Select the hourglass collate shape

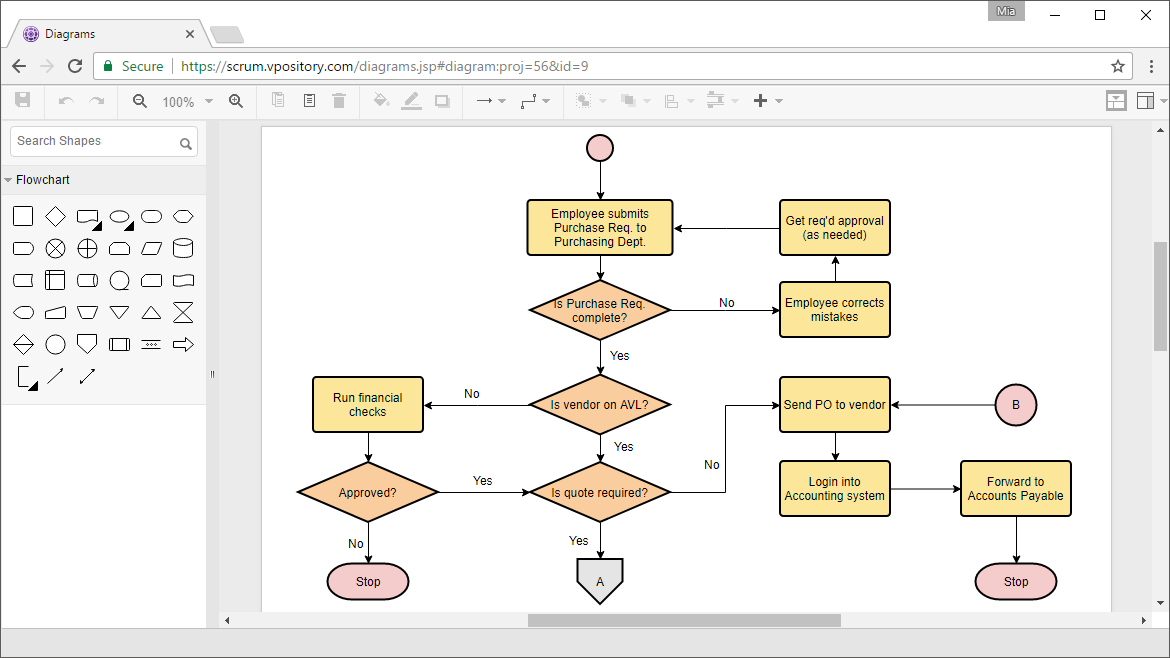[183, 313]
